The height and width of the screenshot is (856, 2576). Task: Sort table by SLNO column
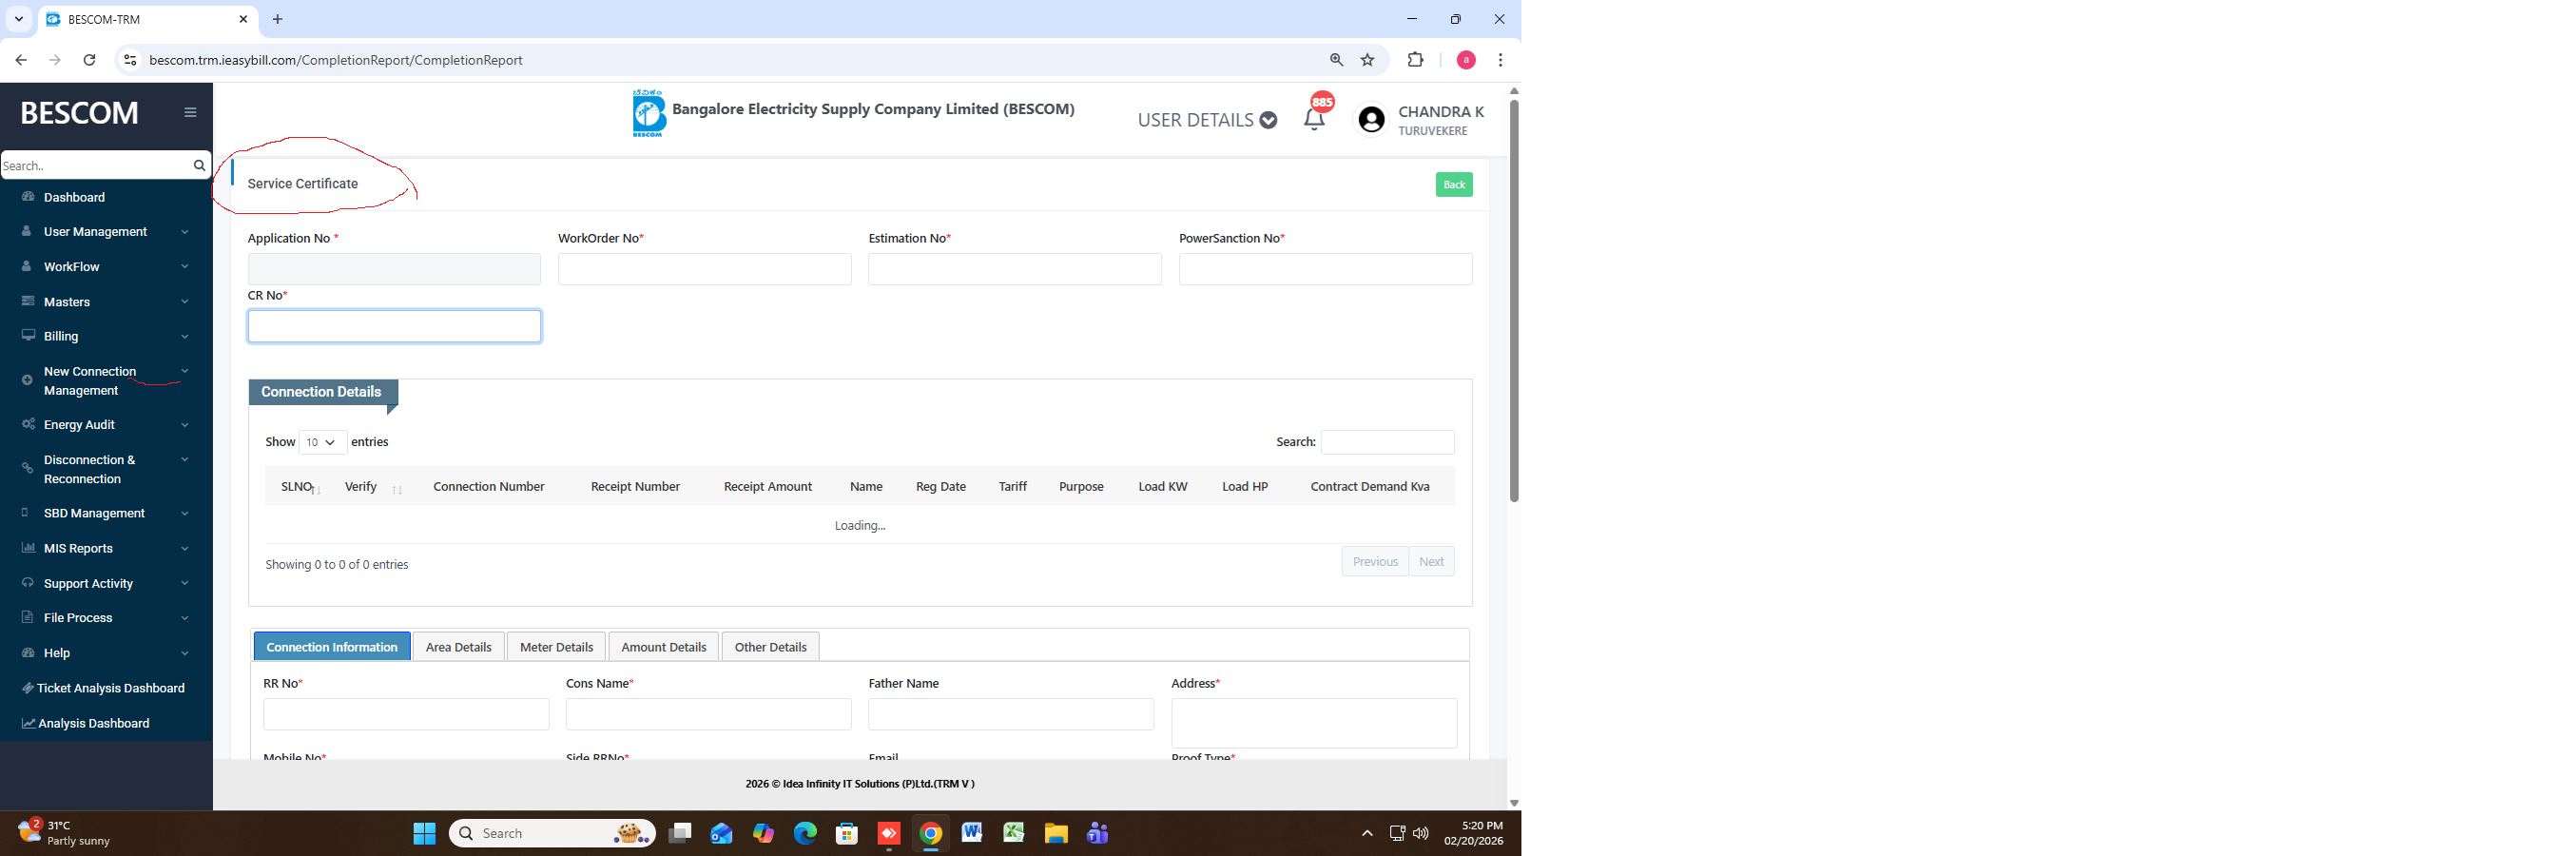(299, 487)
